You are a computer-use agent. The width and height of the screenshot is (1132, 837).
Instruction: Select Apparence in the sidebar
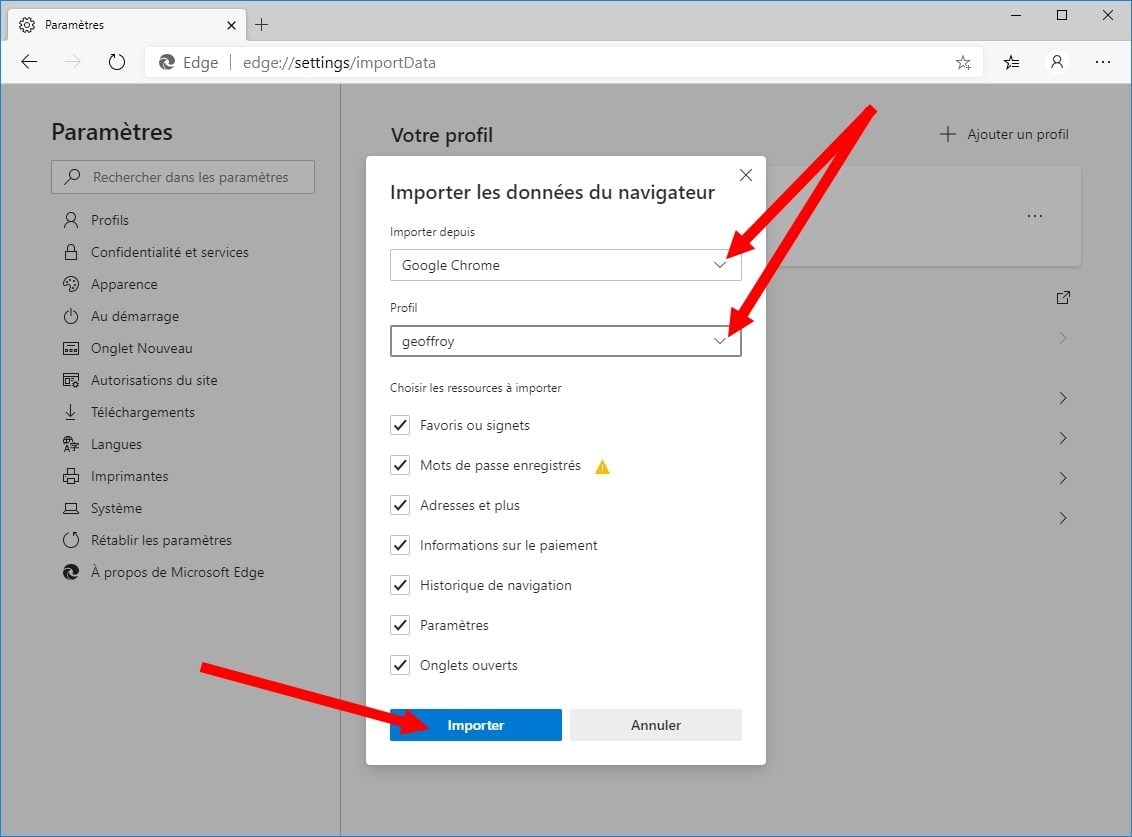pyautogui.click(x=124, y=284)
